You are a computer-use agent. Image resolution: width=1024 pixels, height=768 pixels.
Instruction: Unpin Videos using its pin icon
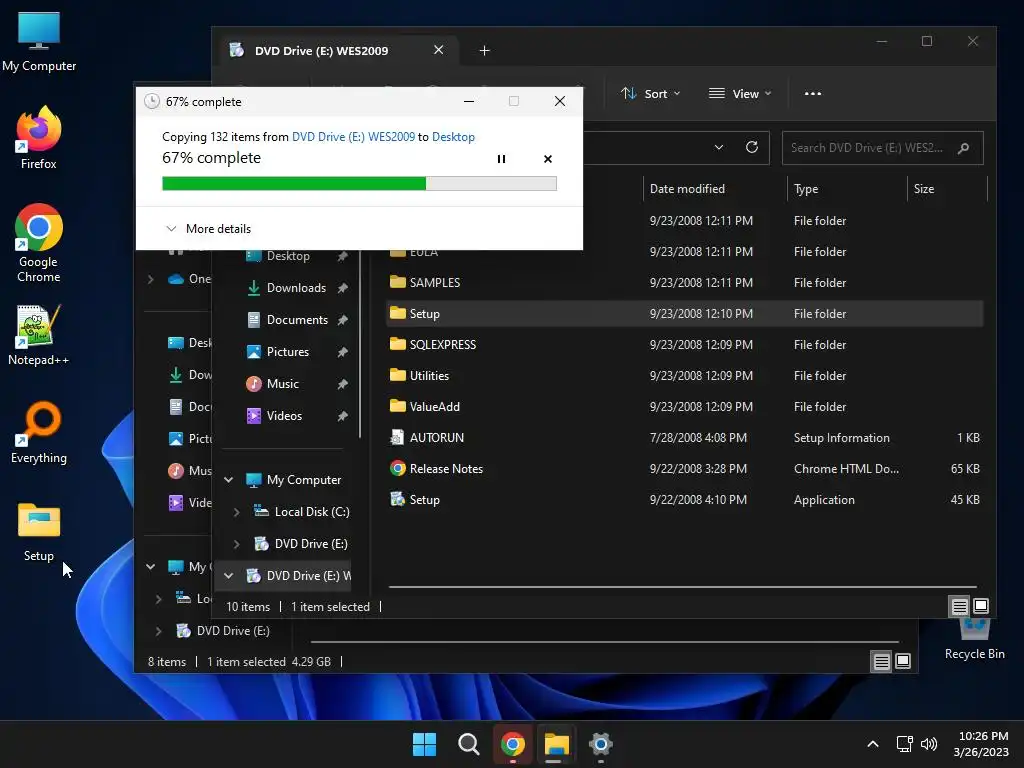[342, 416]
